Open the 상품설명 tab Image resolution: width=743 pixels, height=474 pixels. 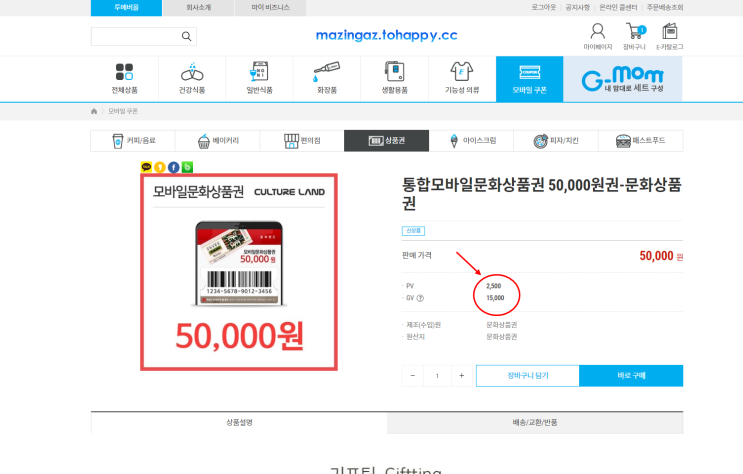click(x=239, y=422)
